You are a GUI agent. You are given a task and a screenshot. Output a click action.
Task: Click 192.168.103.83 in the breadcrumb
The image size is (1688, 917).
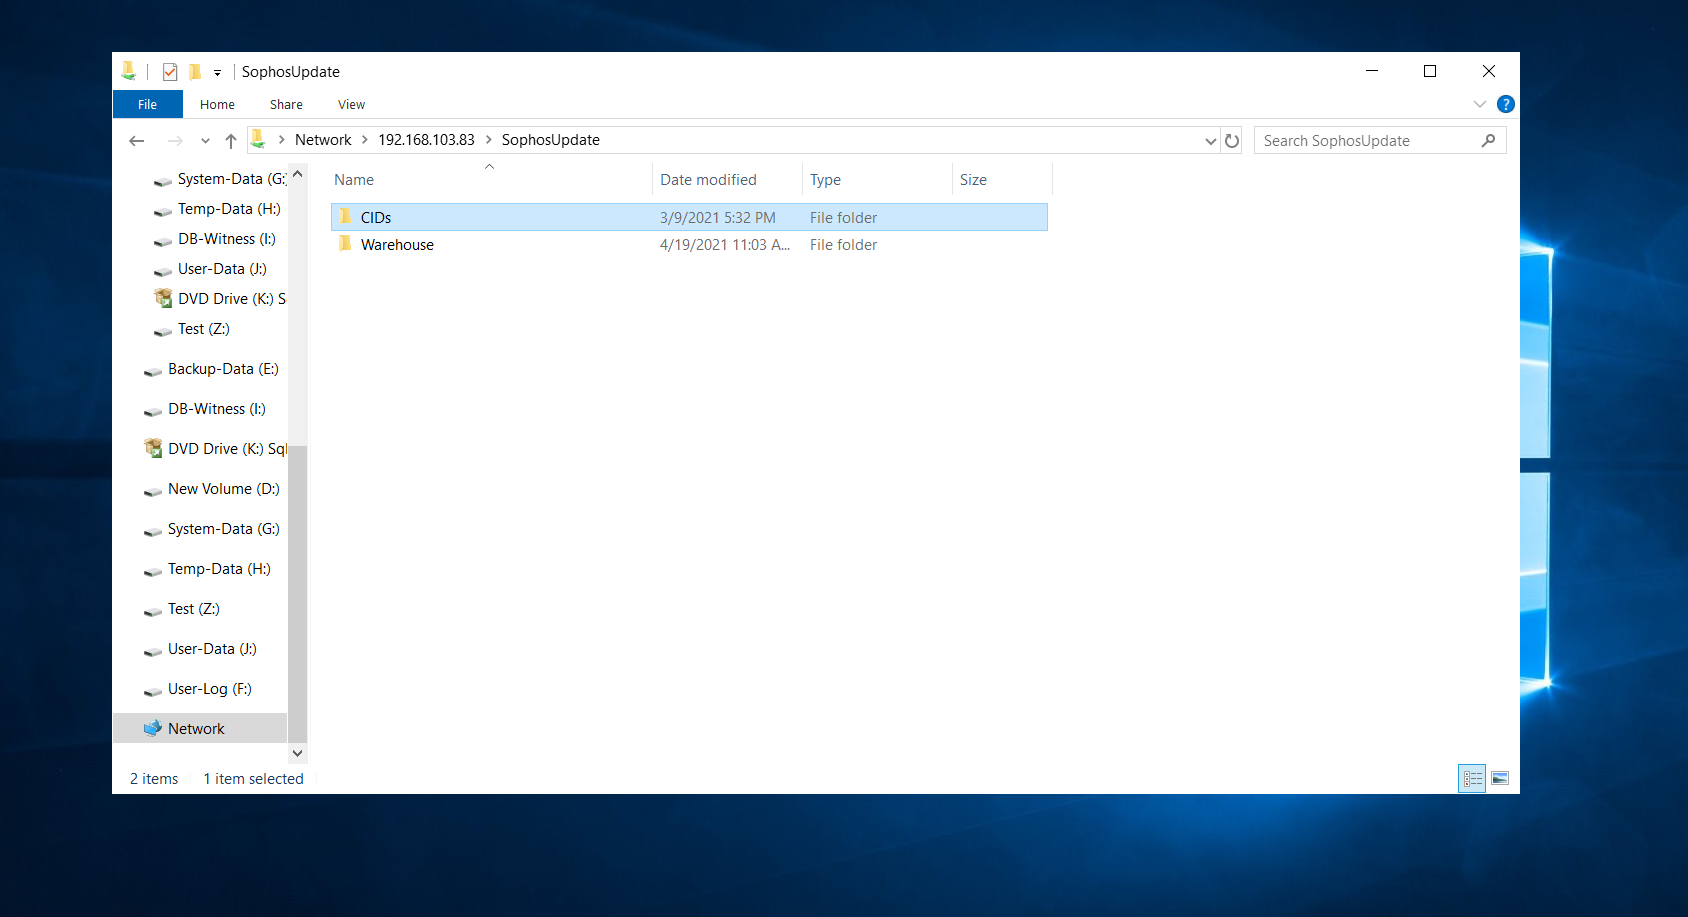(426, 140)
